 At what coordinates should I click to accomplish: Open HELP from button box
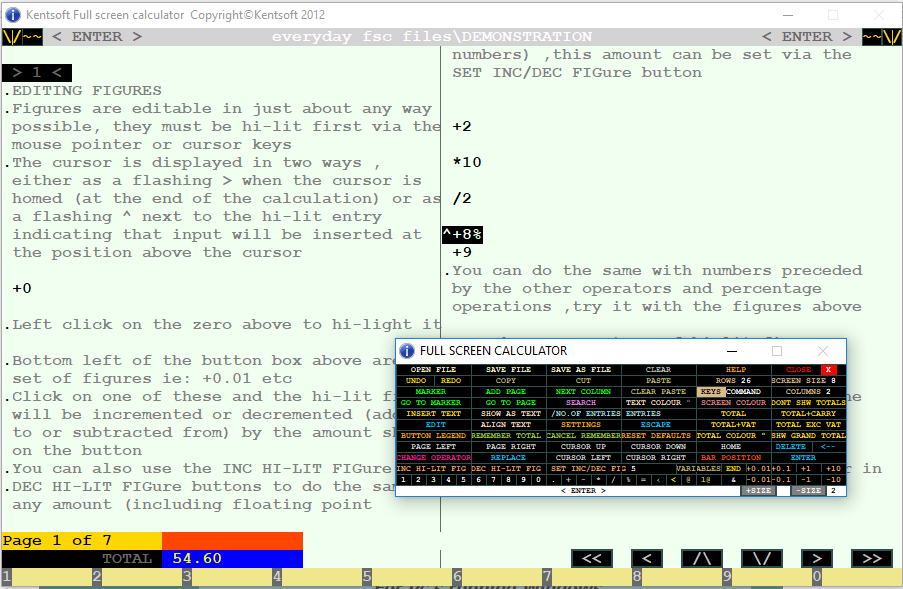tap(735, 370)
